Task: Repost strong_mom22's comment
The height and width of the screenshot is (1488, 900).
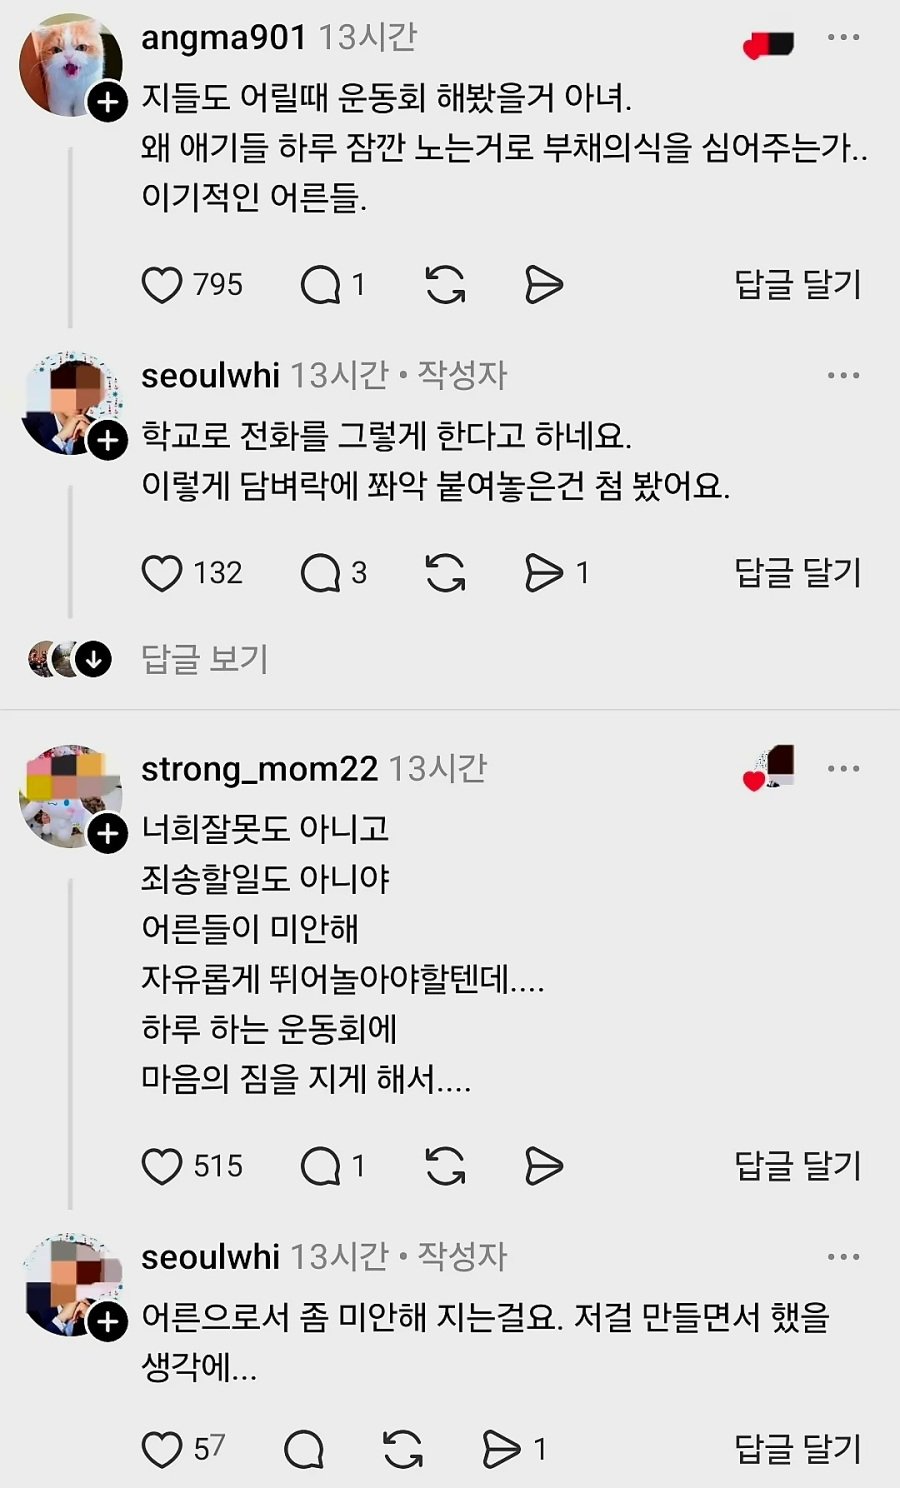Action: (445, 1166)
